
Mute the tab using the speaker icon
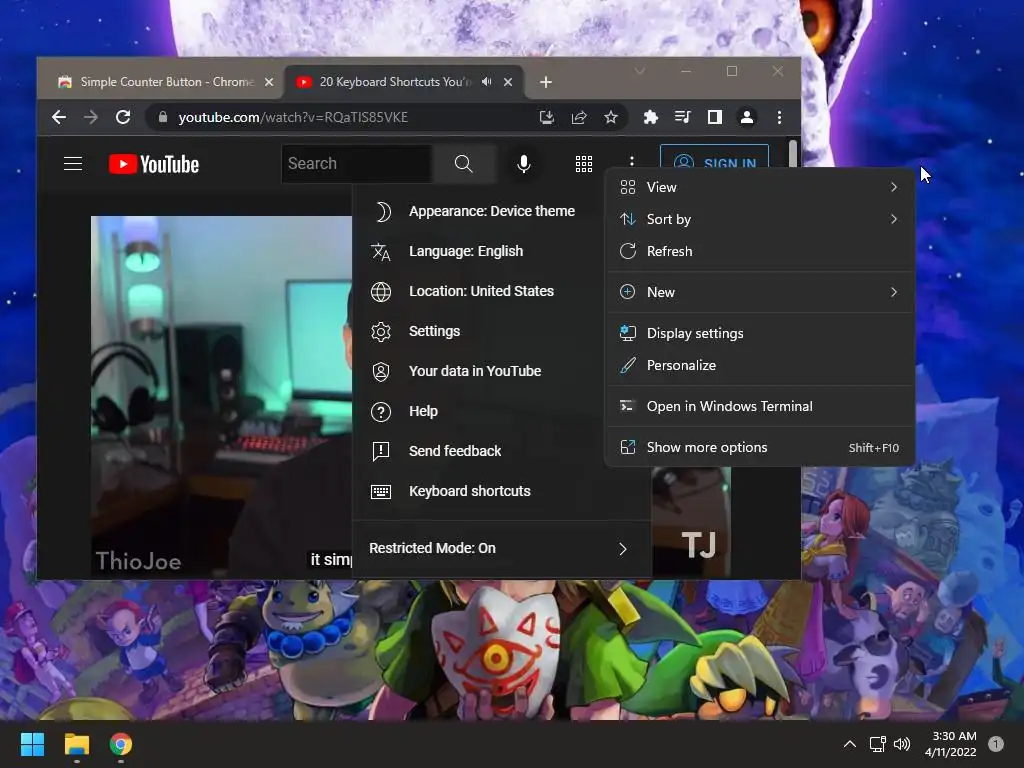tap(487, 82)
